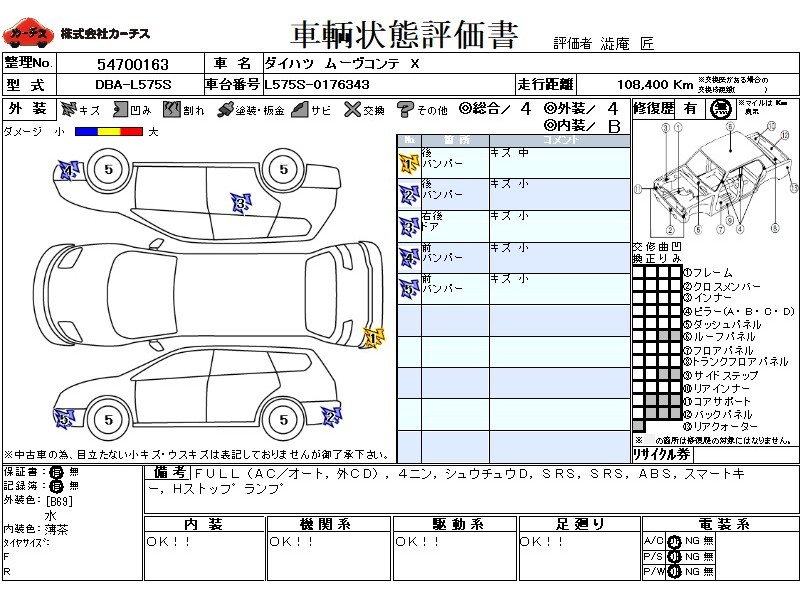Click the top-down car view diagram
The width and height of the screenshot is (800, 600).
coord(210,294)
